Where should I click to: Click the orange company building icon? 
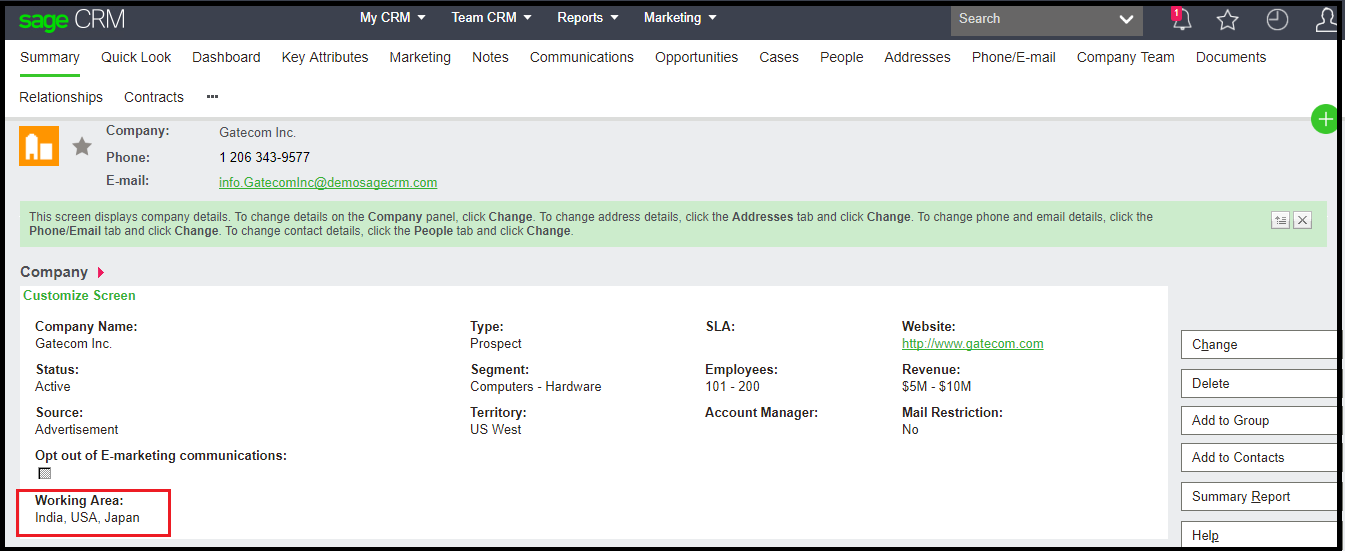39,146
